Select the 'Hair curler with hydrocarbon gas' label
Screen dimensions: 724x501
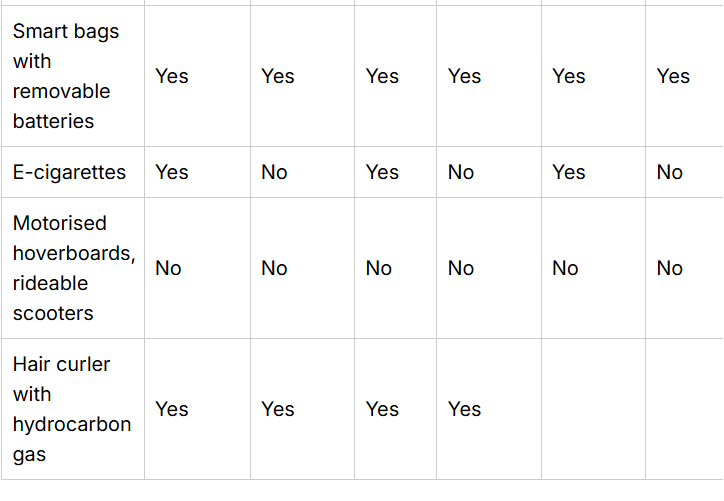click(x=71, y=409)
